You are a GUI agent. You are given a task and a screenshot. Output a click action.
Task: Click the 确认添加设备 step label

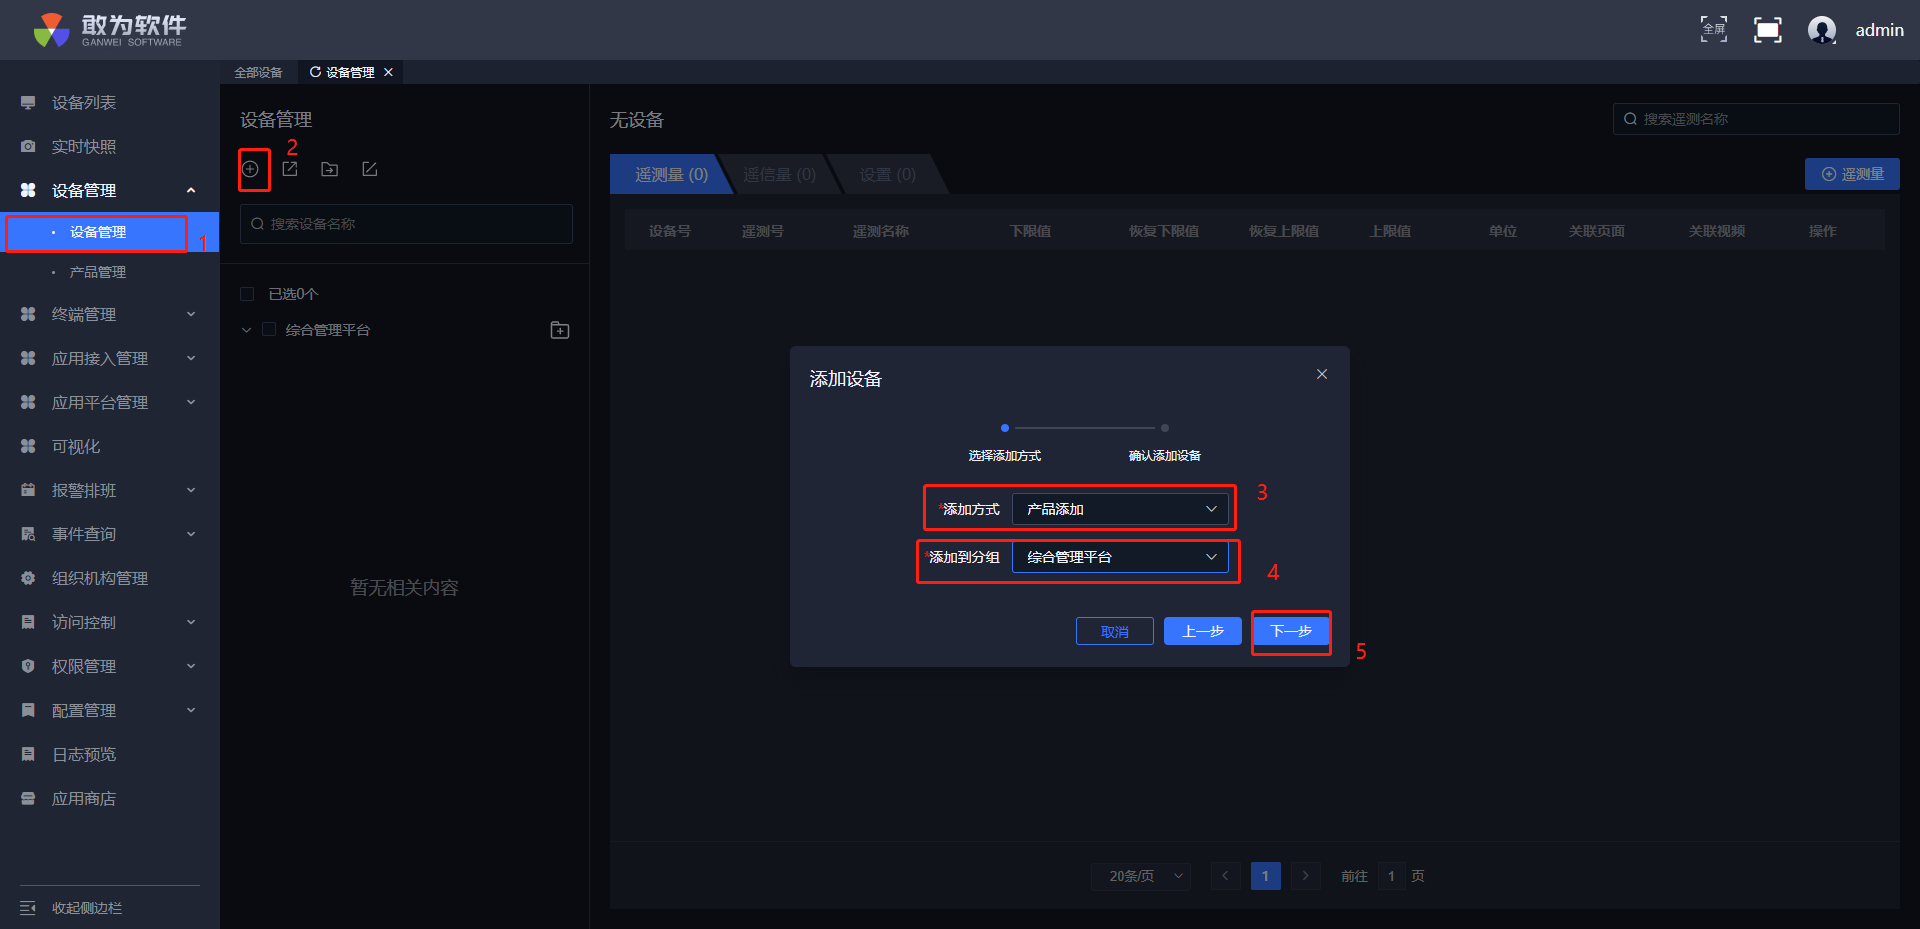(x=1165, y=456)
